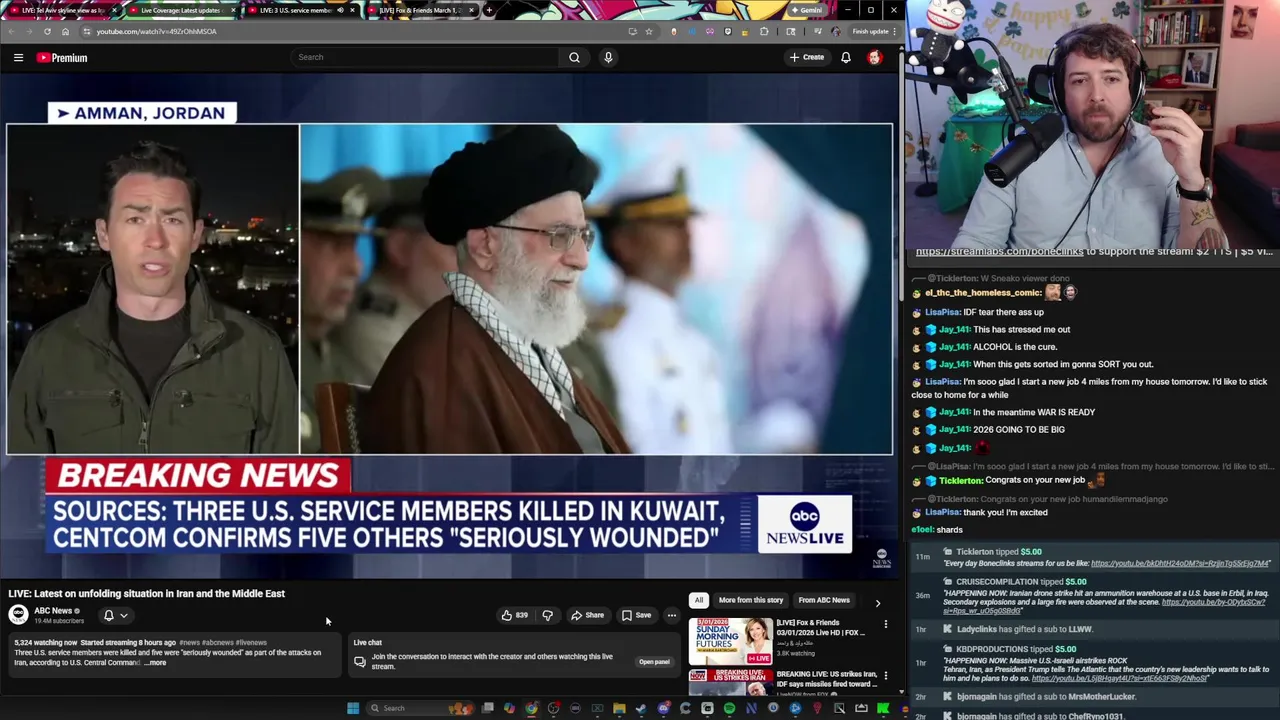Click the Open panel button for live chat
Screen dimensions: 1280x720
click(x=654, y=662)
